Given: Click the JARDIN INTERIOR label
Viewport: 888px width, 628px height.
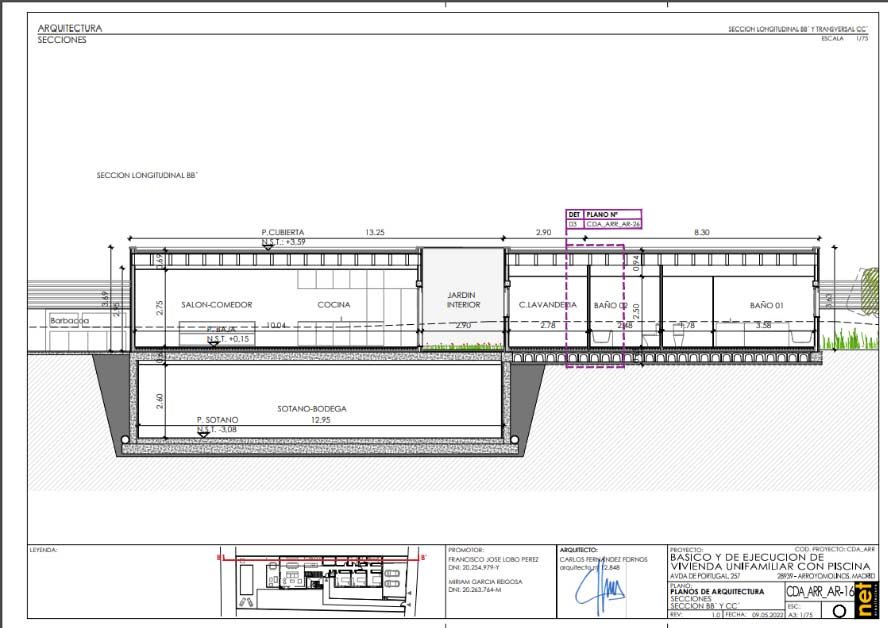Looking at the screenshot, I should tap(462, 301).
